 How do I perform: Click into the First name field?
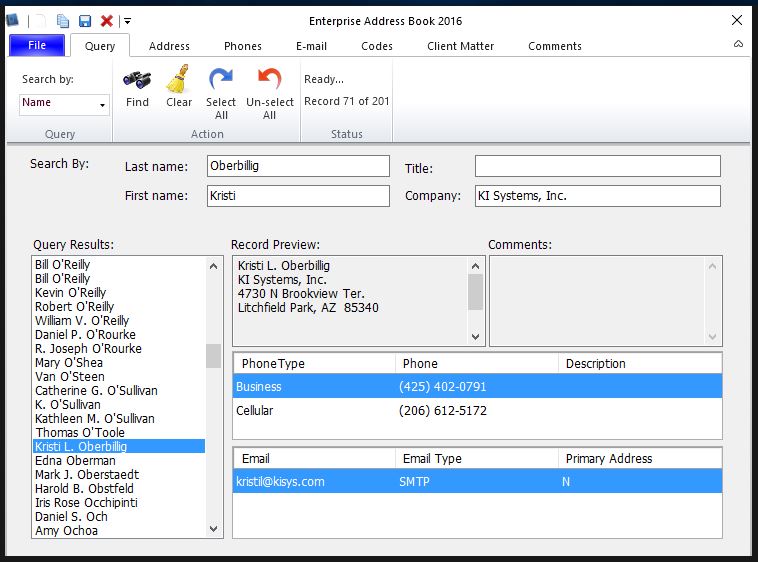point(298,196)
